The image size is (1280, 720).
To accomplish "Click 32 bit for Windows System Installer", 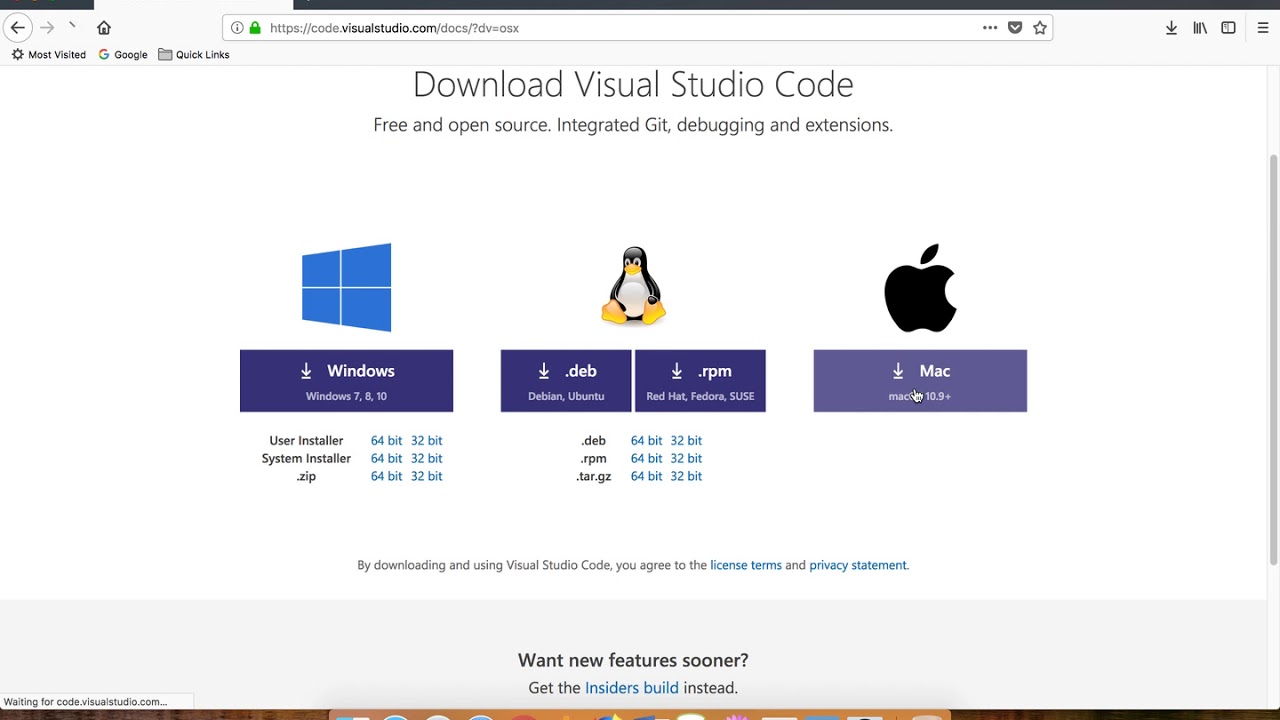I will pyautogui.click(x=426, y=458).
